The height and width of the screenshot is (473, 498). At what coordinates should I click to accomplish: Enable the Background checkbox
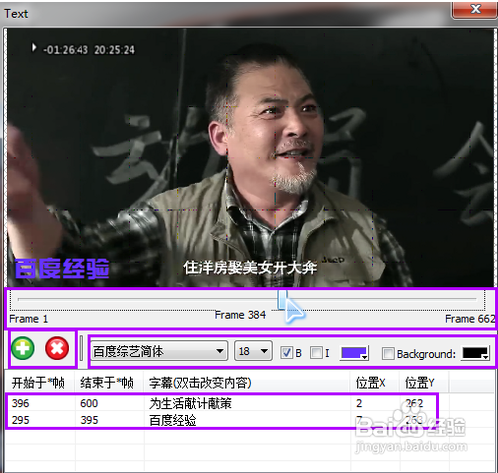[388, 353]
